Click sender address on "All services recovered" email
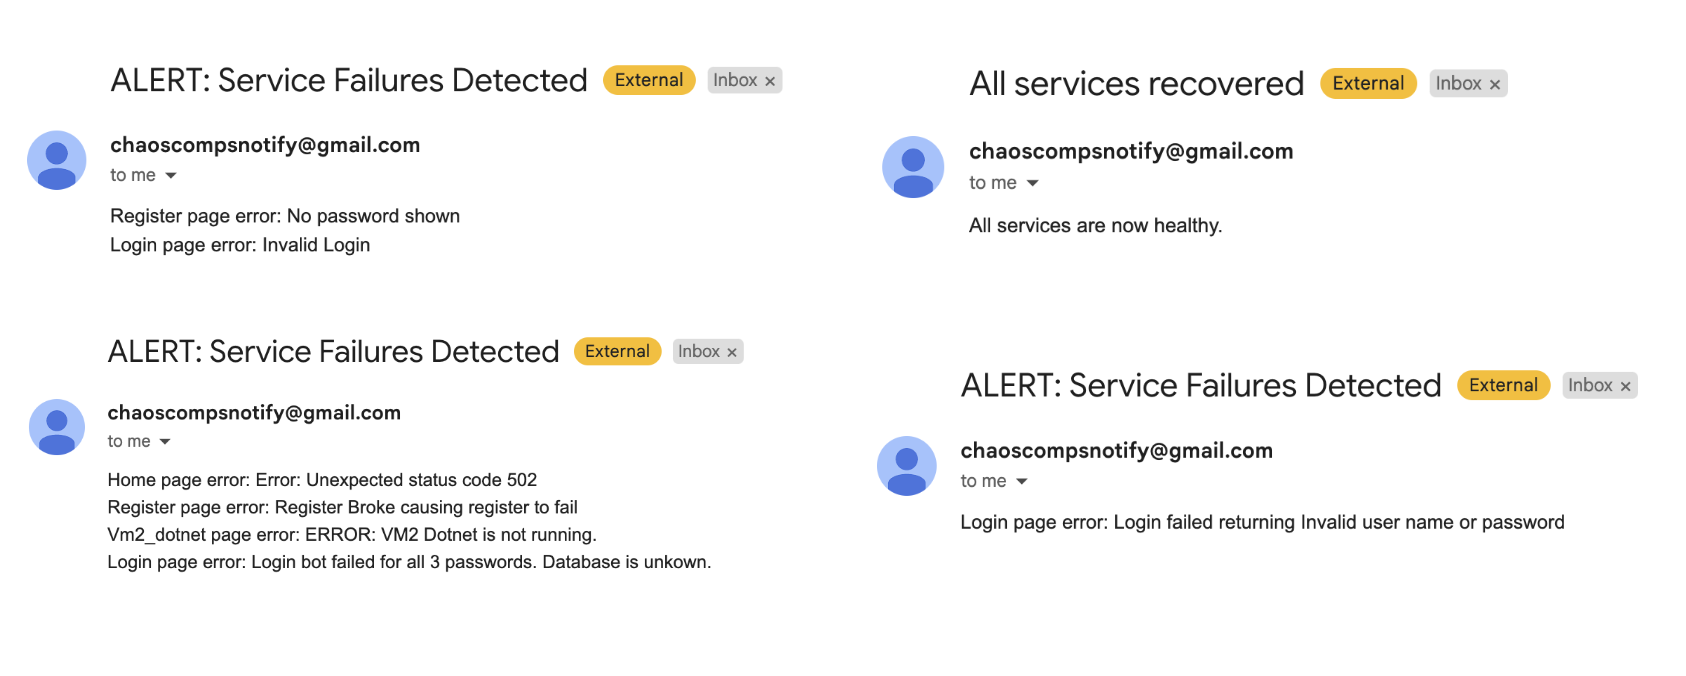The height and width of the screenshot is (676, 1686). pyautogui.click(x=1130, y=151)
